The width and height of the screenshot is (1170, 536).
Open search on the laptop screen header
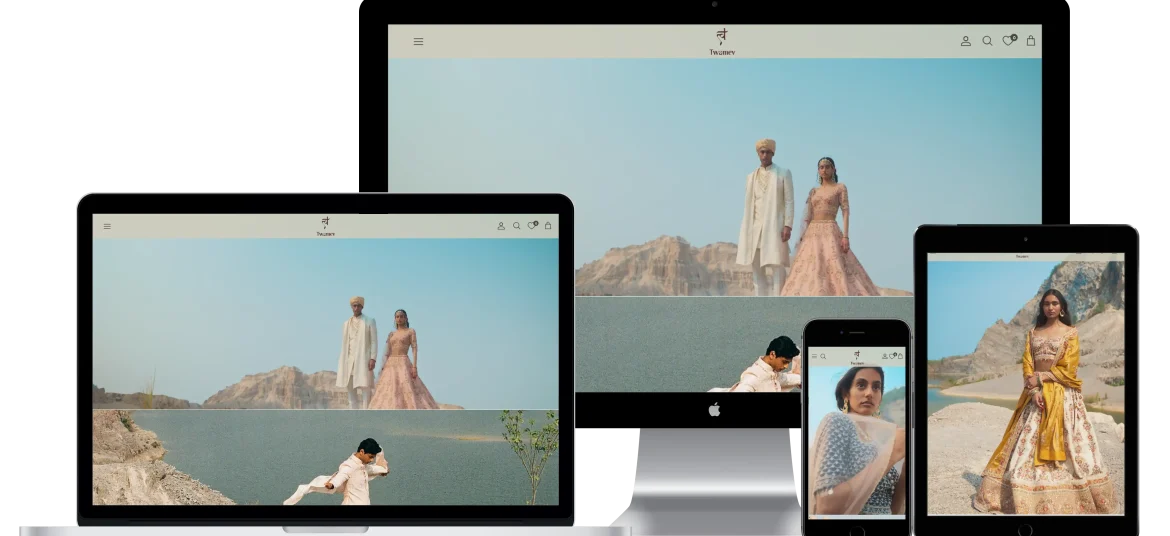coord(517,226)
